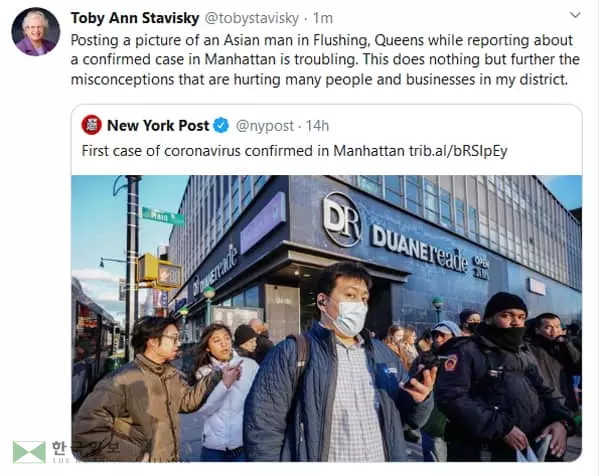Click the Korean newspaper watermark logo
600x476 pixels.
(x=29, y=452)
